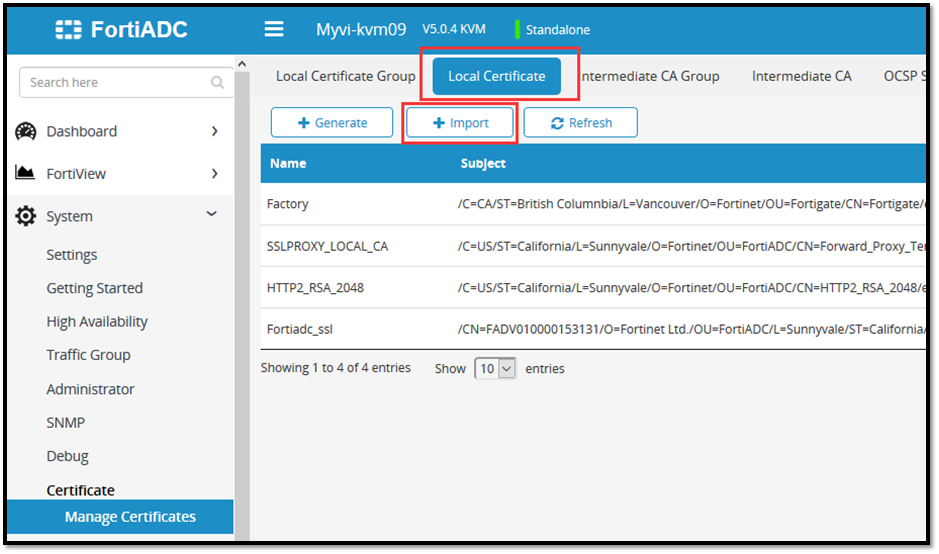Click the Standalone status text
This screenshot has width=939, height=554.
click(558, 29)
